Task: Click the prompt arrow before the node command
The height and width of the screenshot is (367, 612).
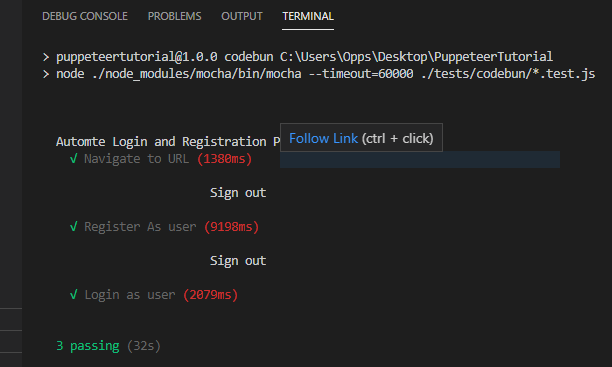Action: (x=46, y=74)
